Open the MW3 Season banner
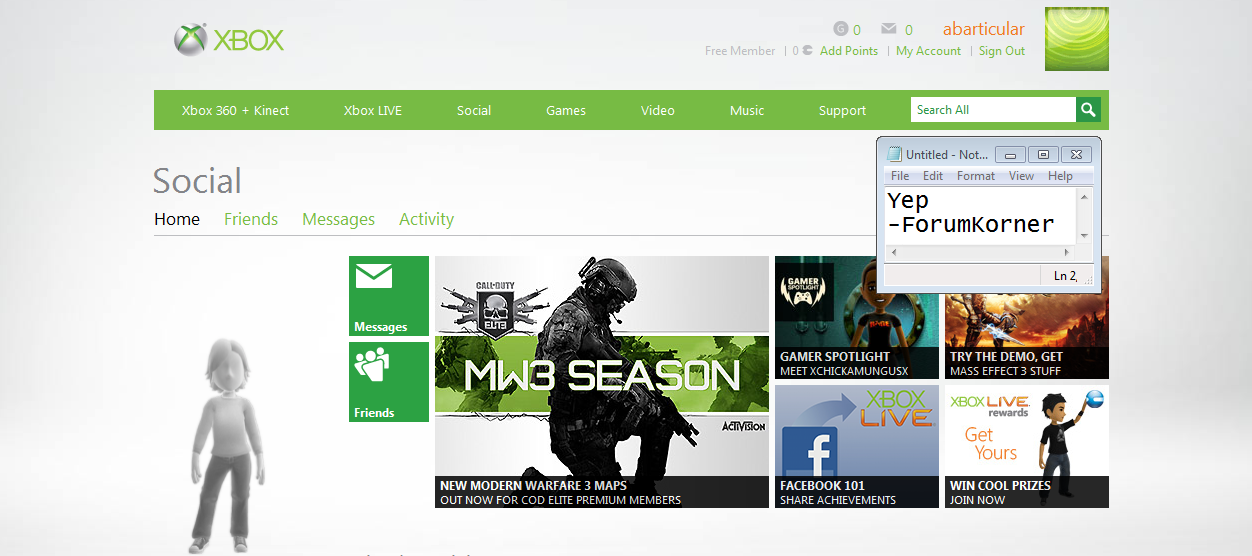 pyautogui.click(x=602, y=382)
